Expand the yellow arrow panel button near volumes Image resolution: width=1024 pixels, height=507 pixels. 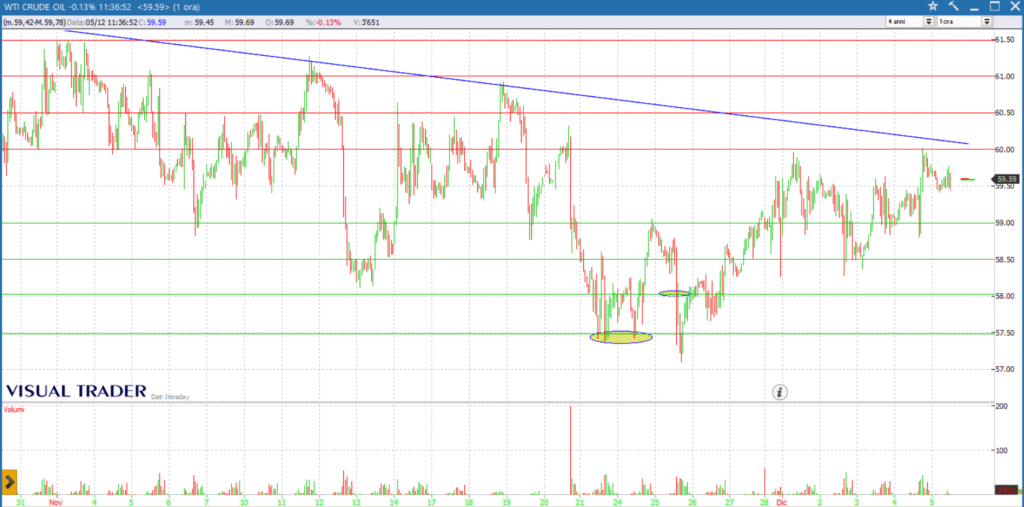point(8,482)
